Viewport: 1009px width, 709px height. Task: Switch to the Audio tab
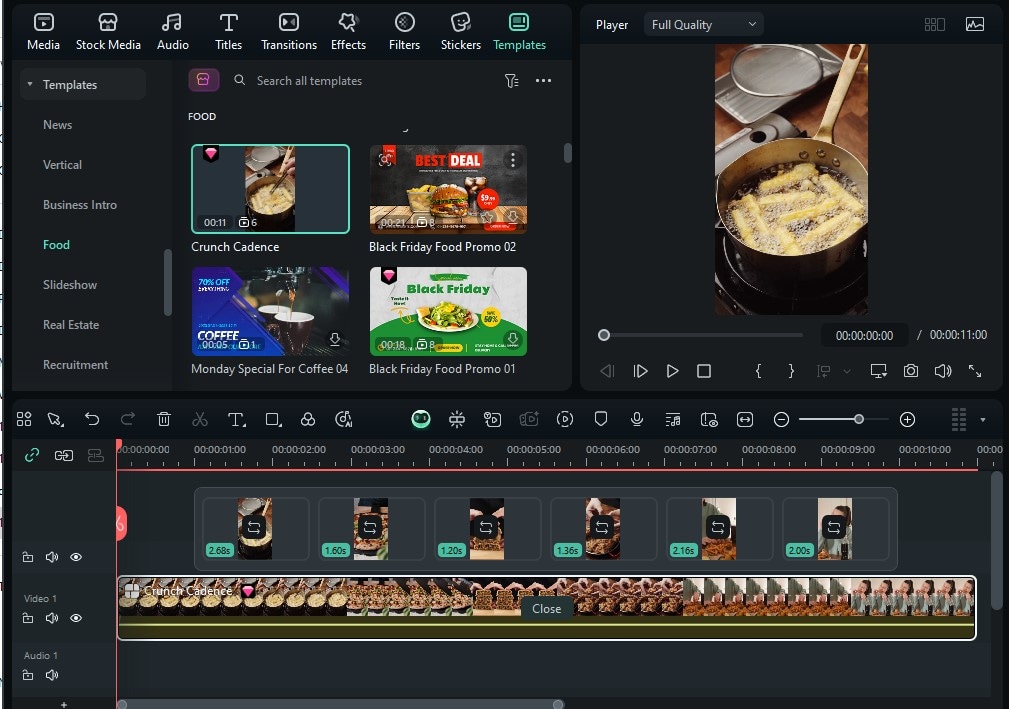tap(172, 32)
